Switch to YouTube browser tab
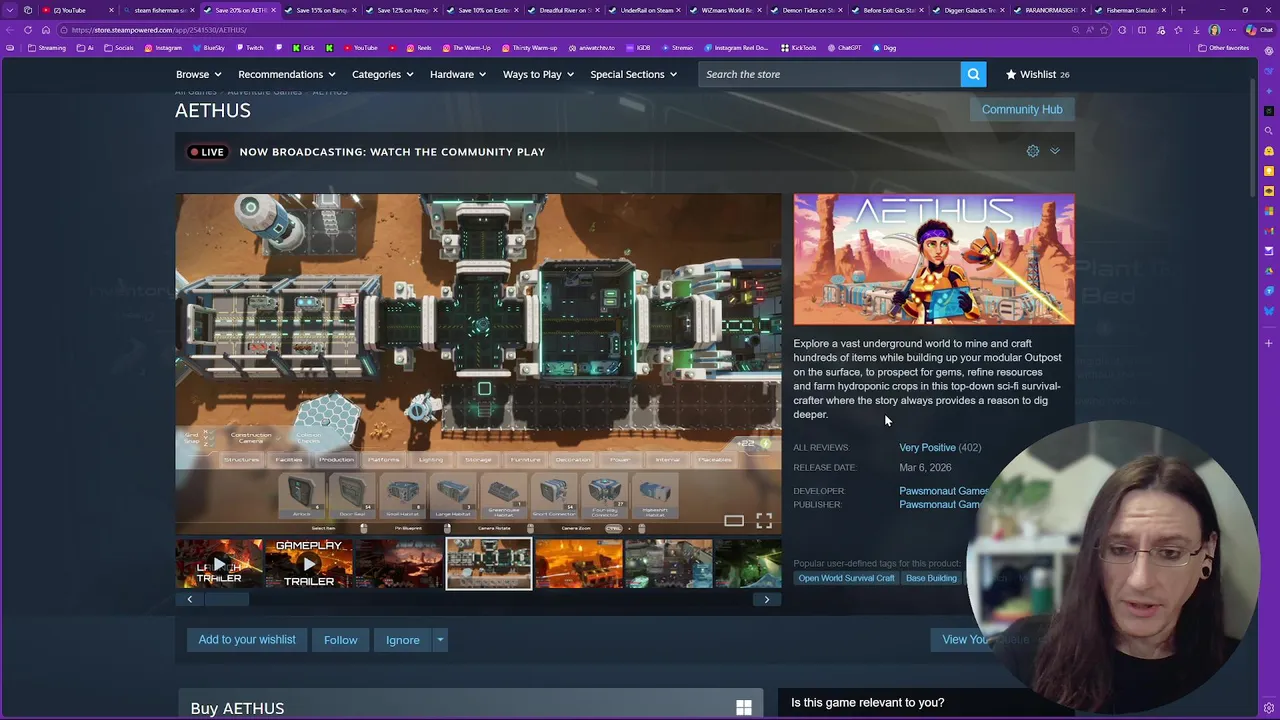Image resolution: width=1280 pixels, height=720 pixels. coord(76,10)
